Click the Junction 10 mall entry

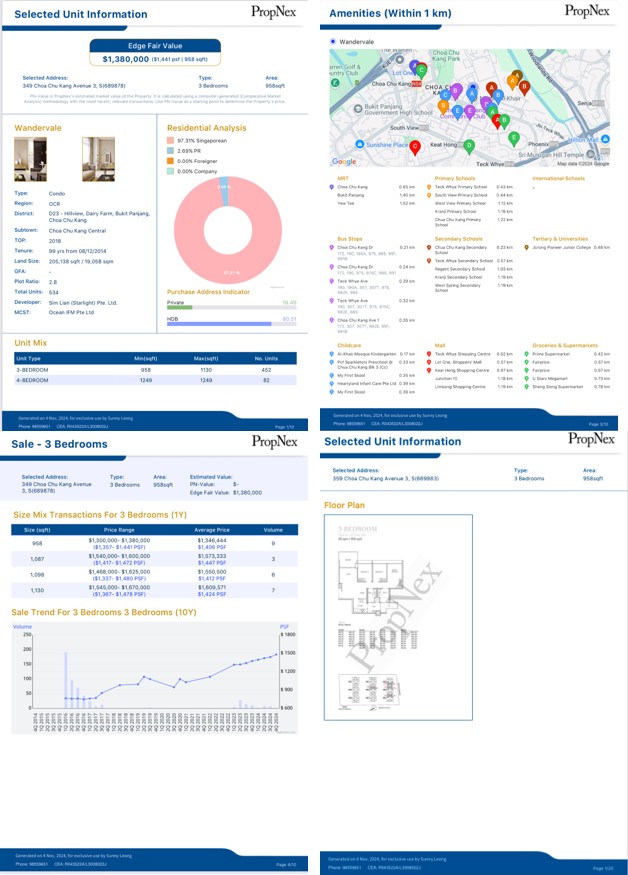coord(446,378)
